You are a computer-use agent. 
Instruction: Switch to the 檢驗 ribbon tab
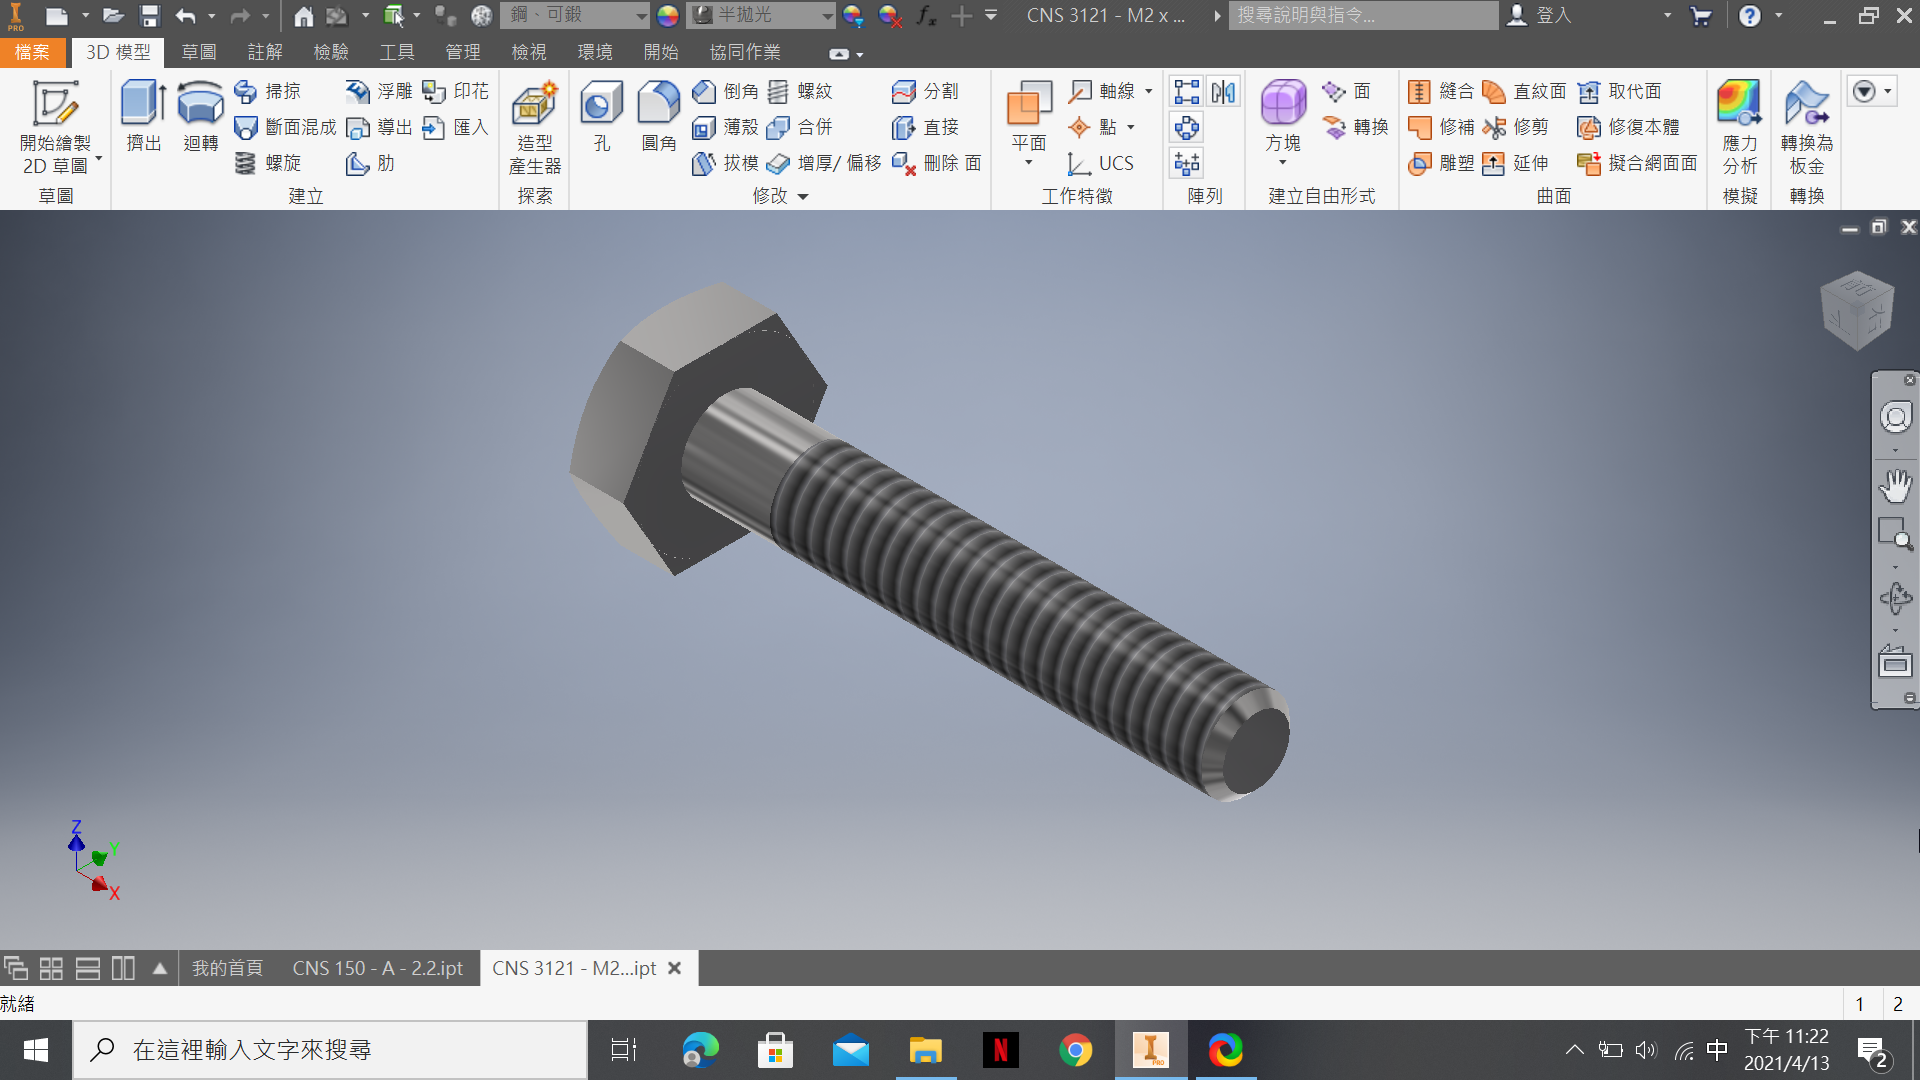tap(331, 52)
